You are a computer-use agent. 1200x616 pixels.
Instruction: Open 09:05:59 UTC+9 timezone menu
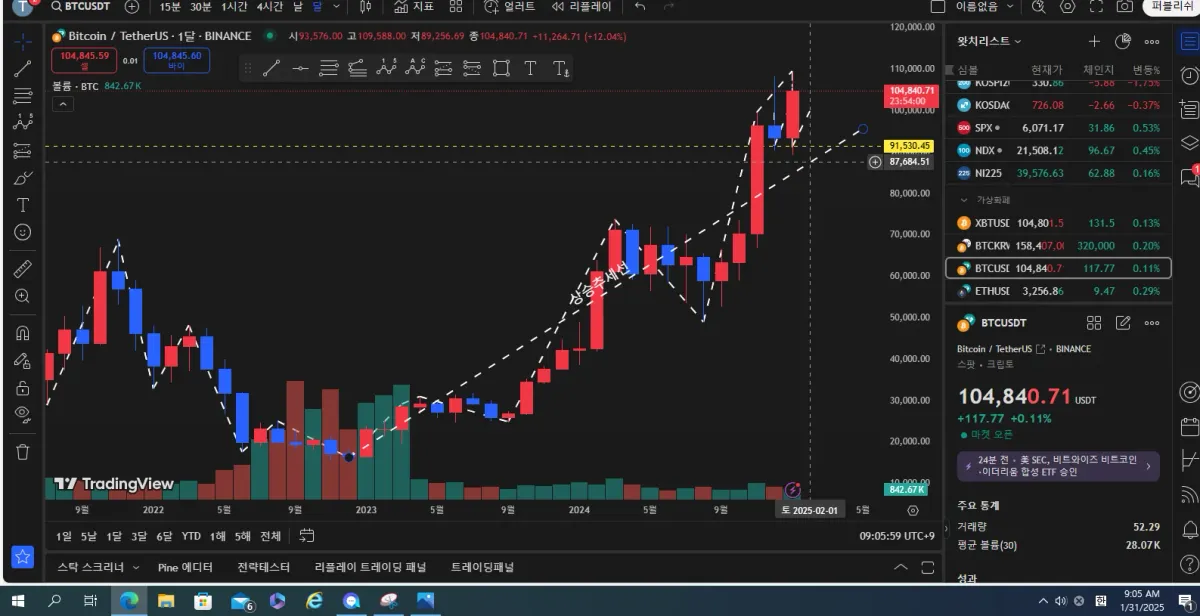[897, 536]
